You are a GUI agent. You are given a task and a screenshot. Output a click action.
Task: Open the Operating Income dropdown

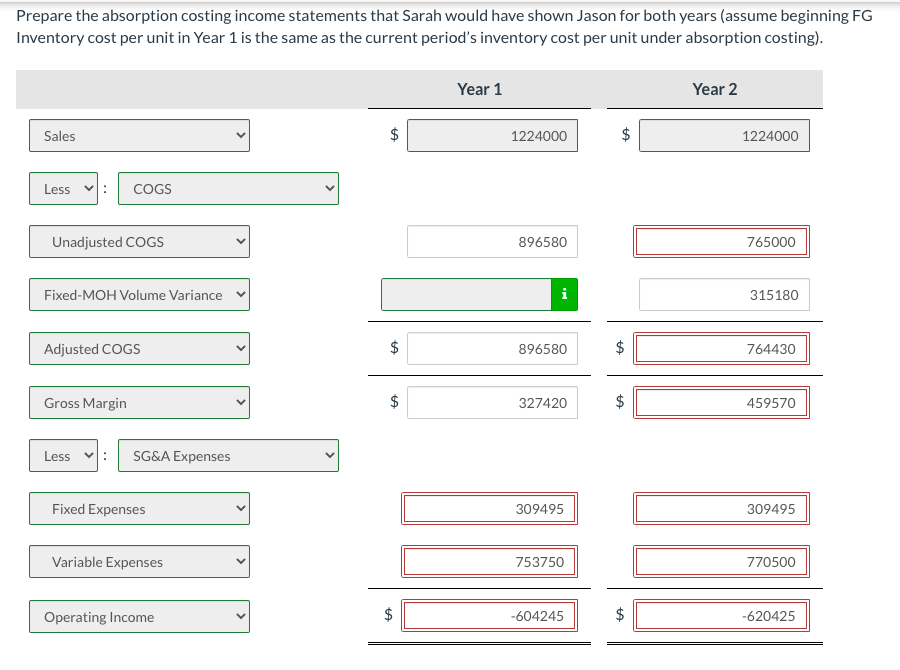click(139, 617)
